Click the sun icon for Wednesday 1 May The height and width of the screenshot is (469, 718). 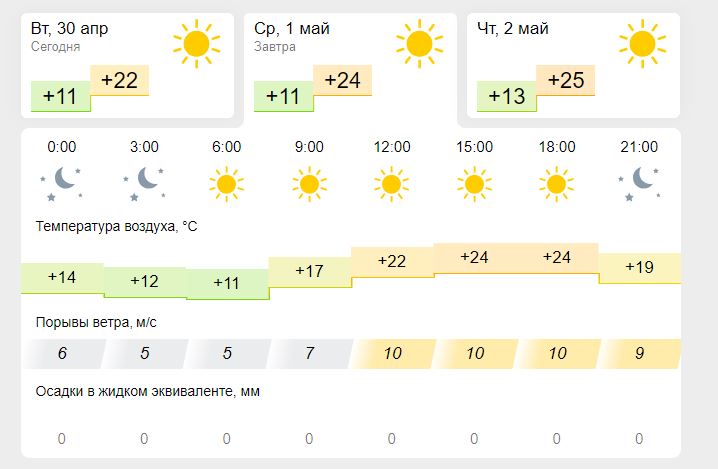(419, 43)
